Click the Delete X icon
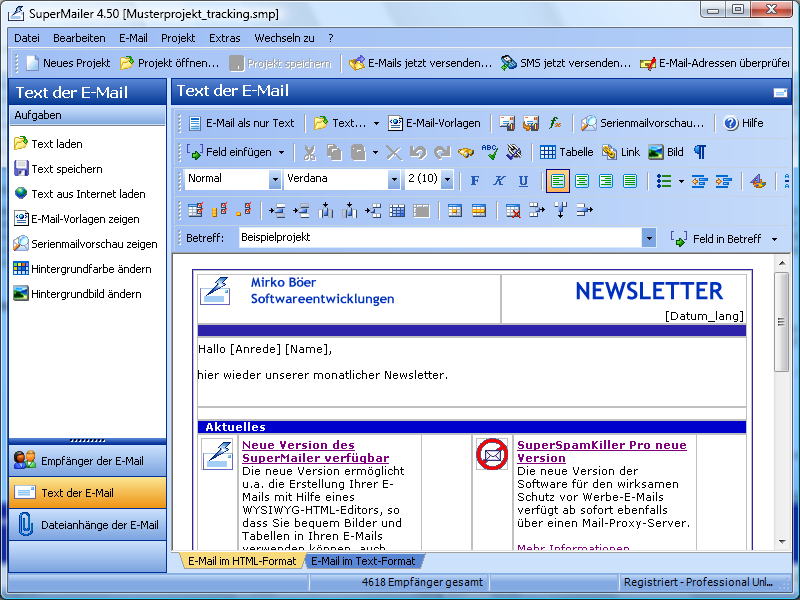This screenshot has height=600, width=800. point(393,152)
